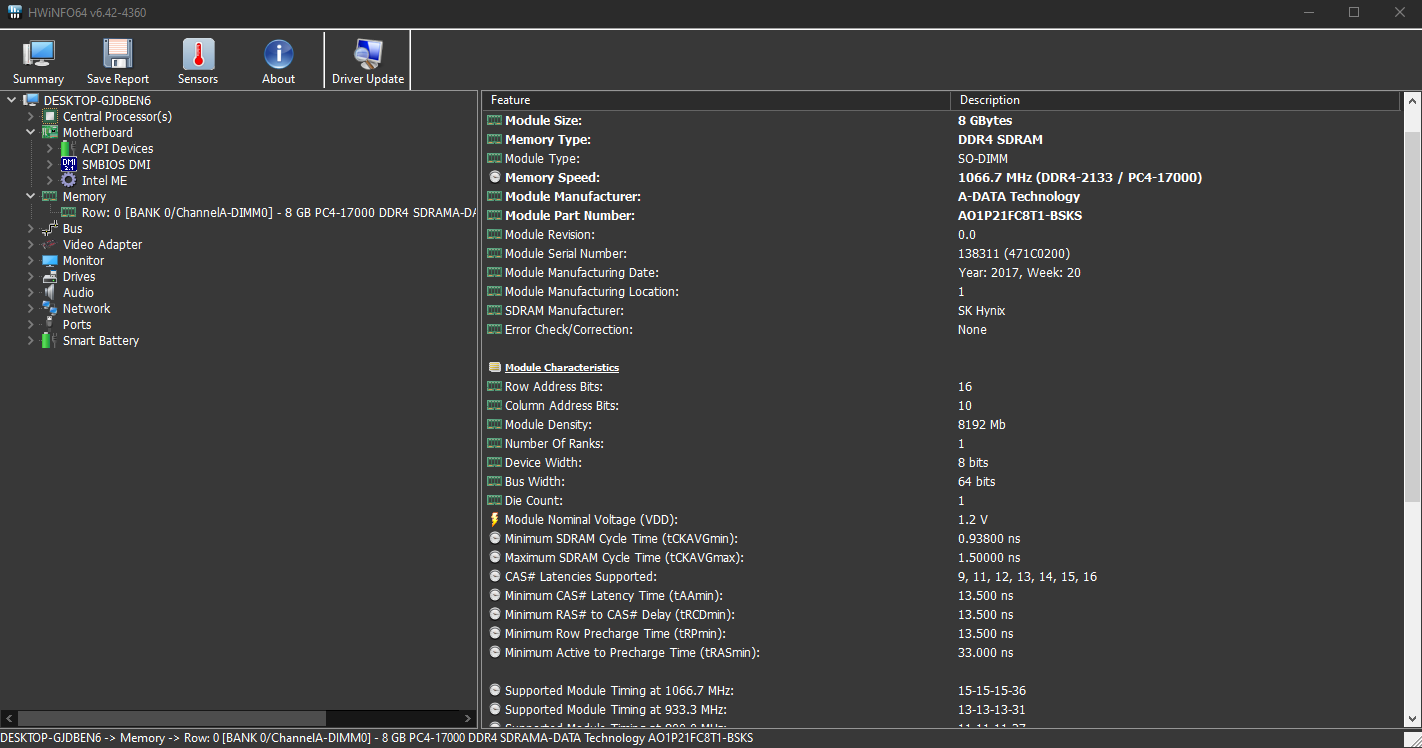Click the Description column header

coord(1175,100)
